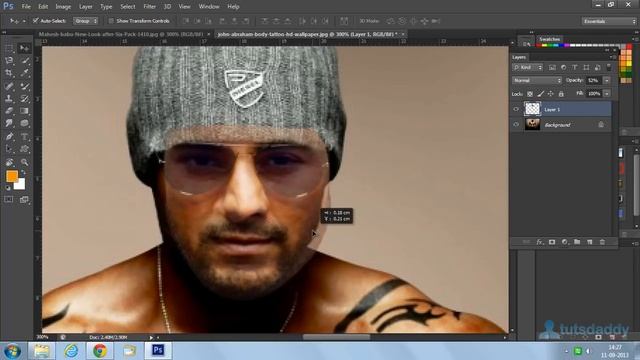
Task: Select the Horizontal Type tool
Action: [24, 136]
